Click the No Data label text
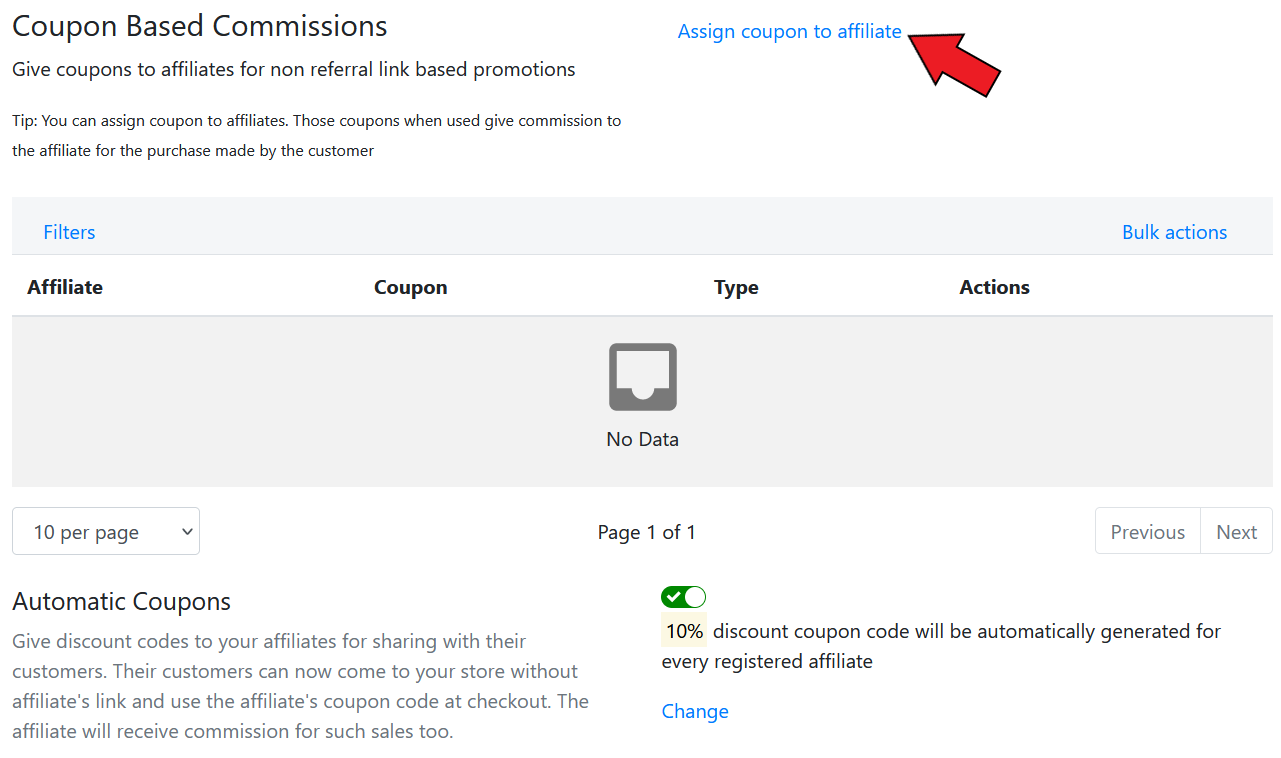1281x758 pixels. (642, 439)
